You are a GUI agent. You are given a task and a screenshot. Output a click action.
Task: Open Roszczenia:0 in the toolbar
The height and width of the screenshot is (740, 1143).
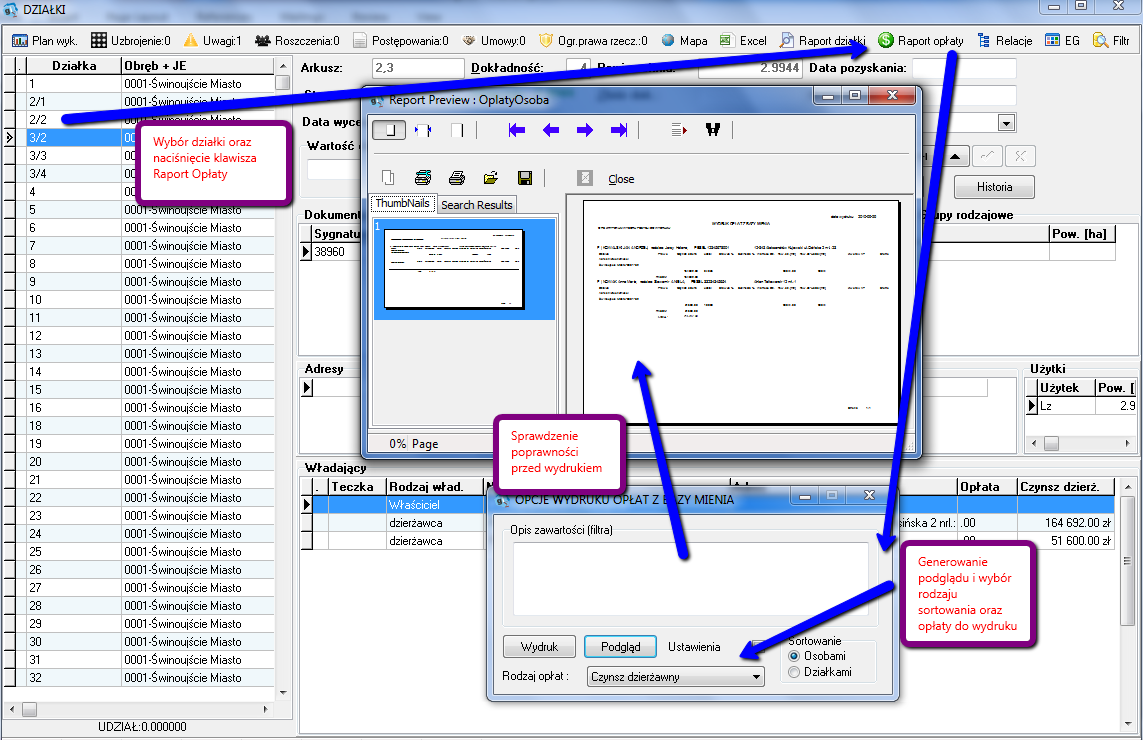point(297,41)
